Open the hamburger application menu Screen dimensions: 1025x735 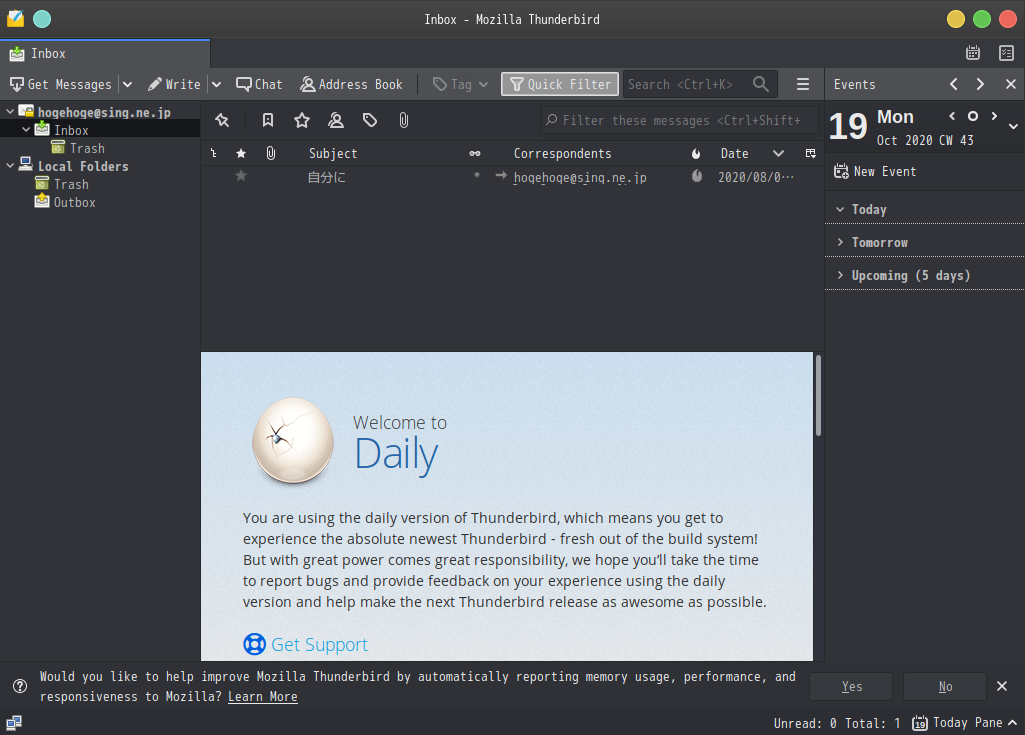(x=803, y=84)
